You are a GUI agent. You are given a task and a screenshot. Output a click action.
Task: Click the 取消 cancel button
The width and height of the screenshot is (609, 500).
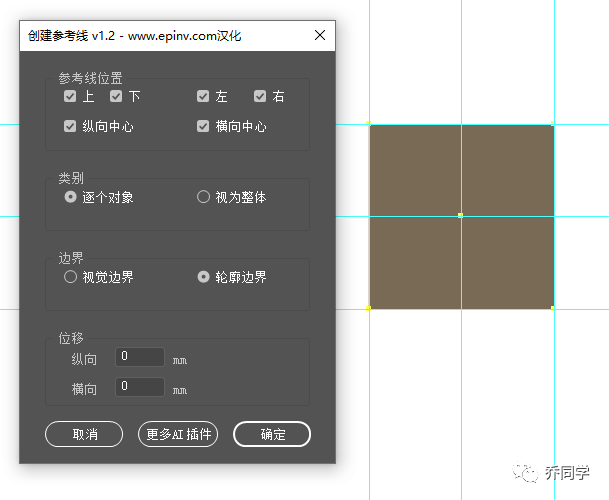(84, 434)
